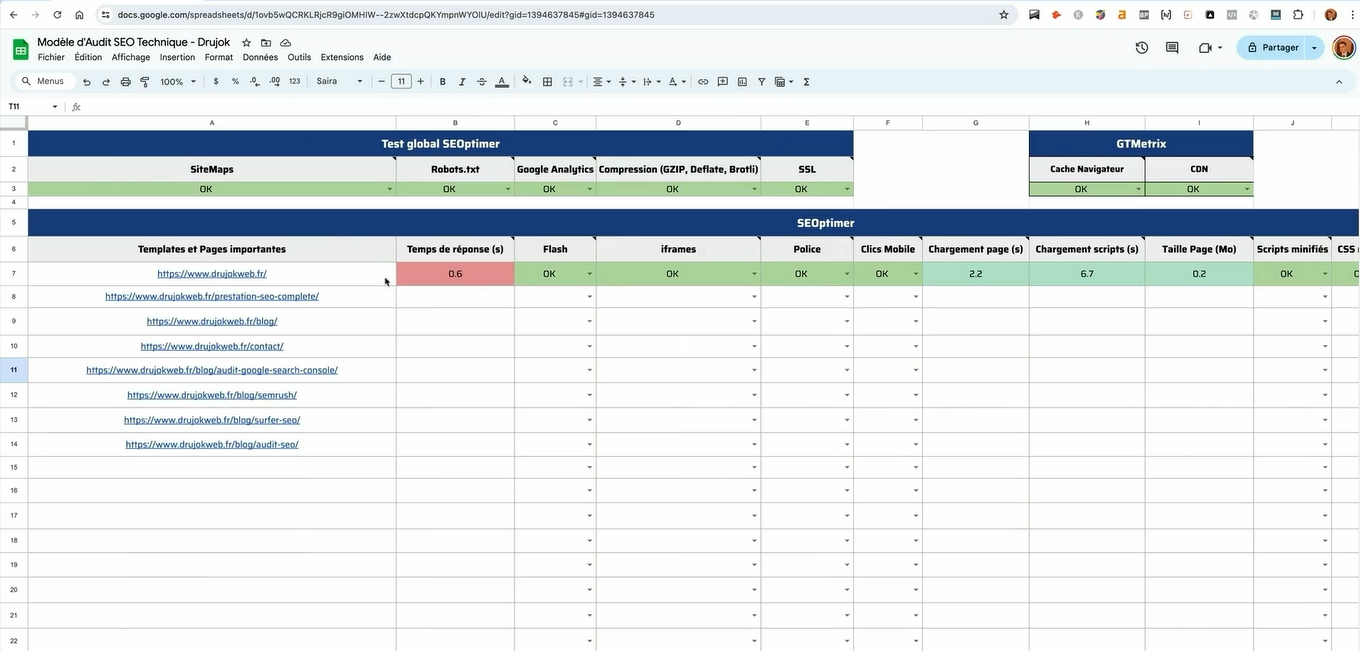Toggle italic formatting
Screen dimensions: 1360x651
point(462,82)
